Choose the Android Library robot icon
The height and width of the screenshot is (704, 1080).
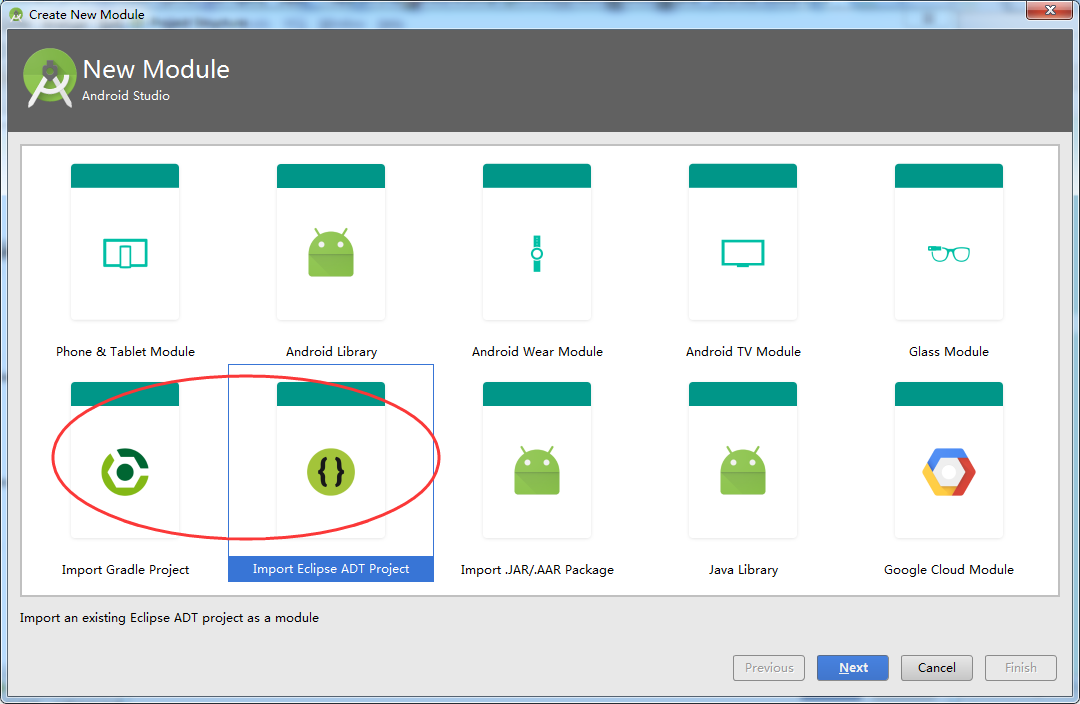click(331, 253)
